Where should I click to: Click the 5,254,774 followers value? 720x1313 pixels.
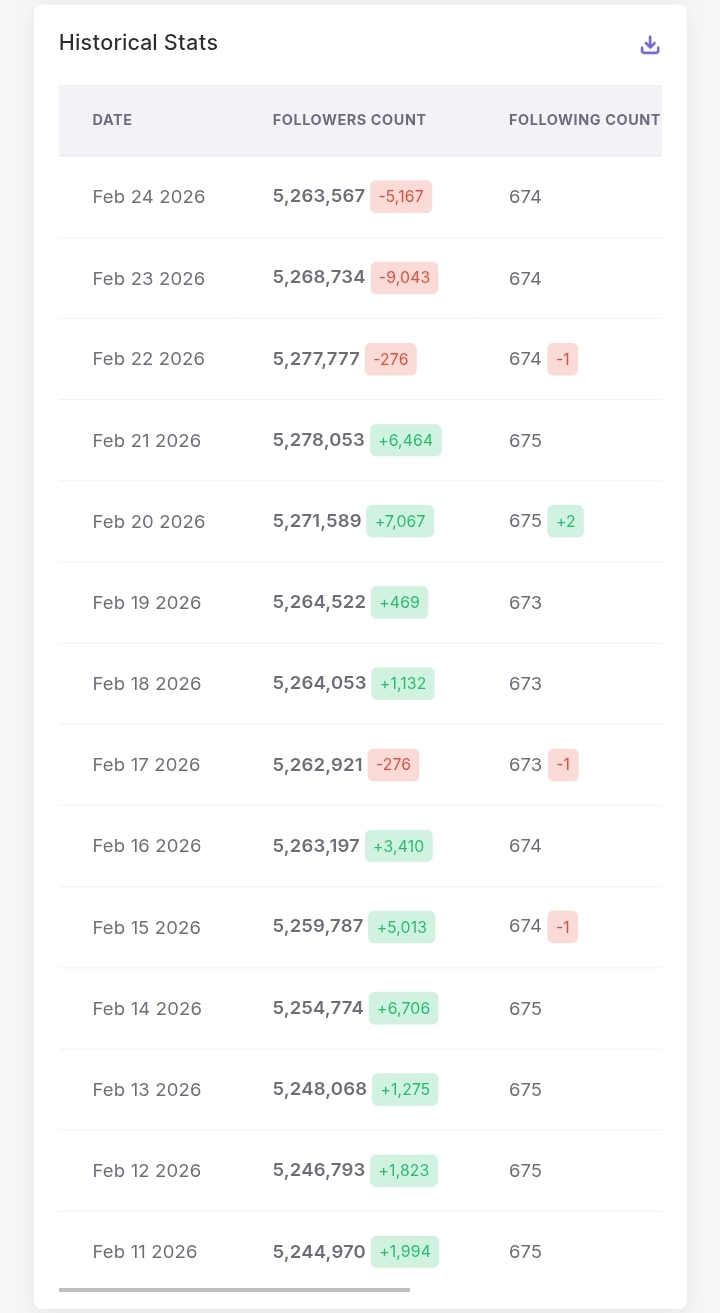318,1008
